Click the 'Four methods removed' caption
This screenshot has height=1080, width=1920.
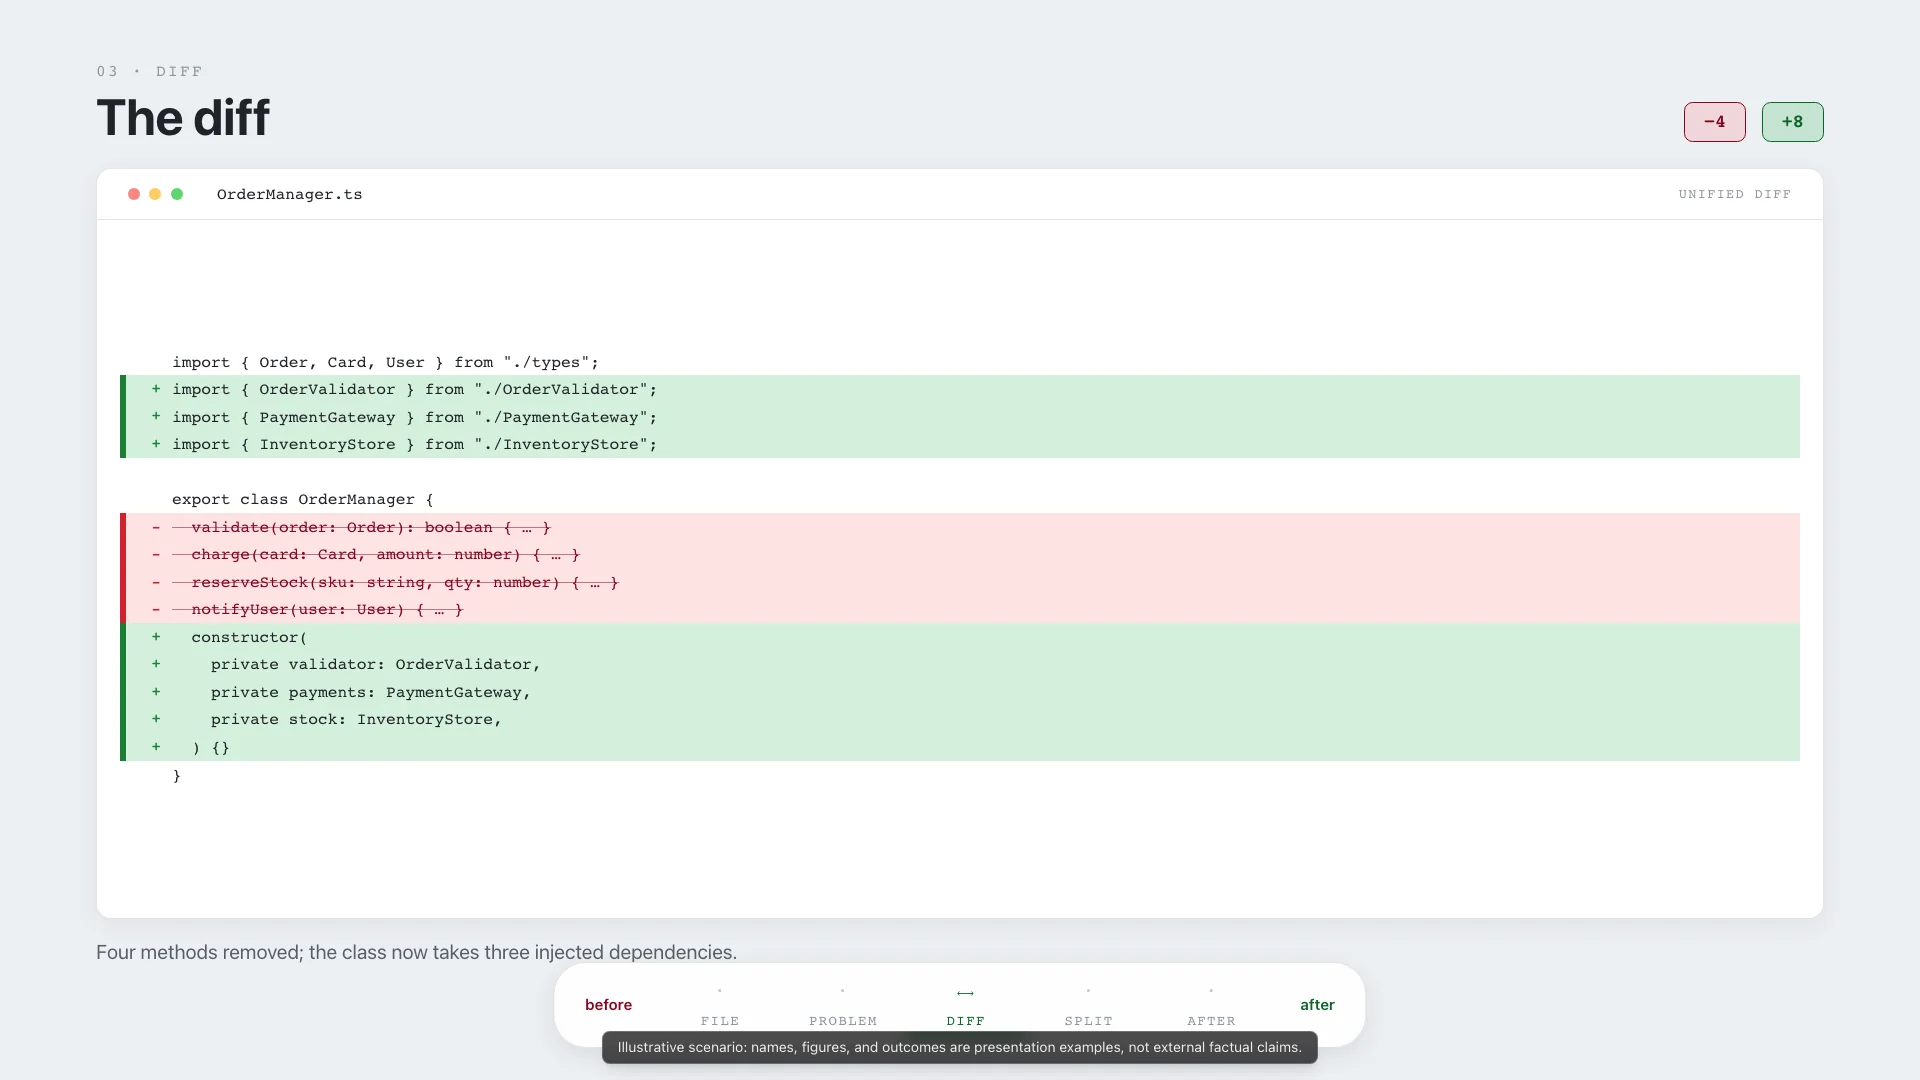416,952
